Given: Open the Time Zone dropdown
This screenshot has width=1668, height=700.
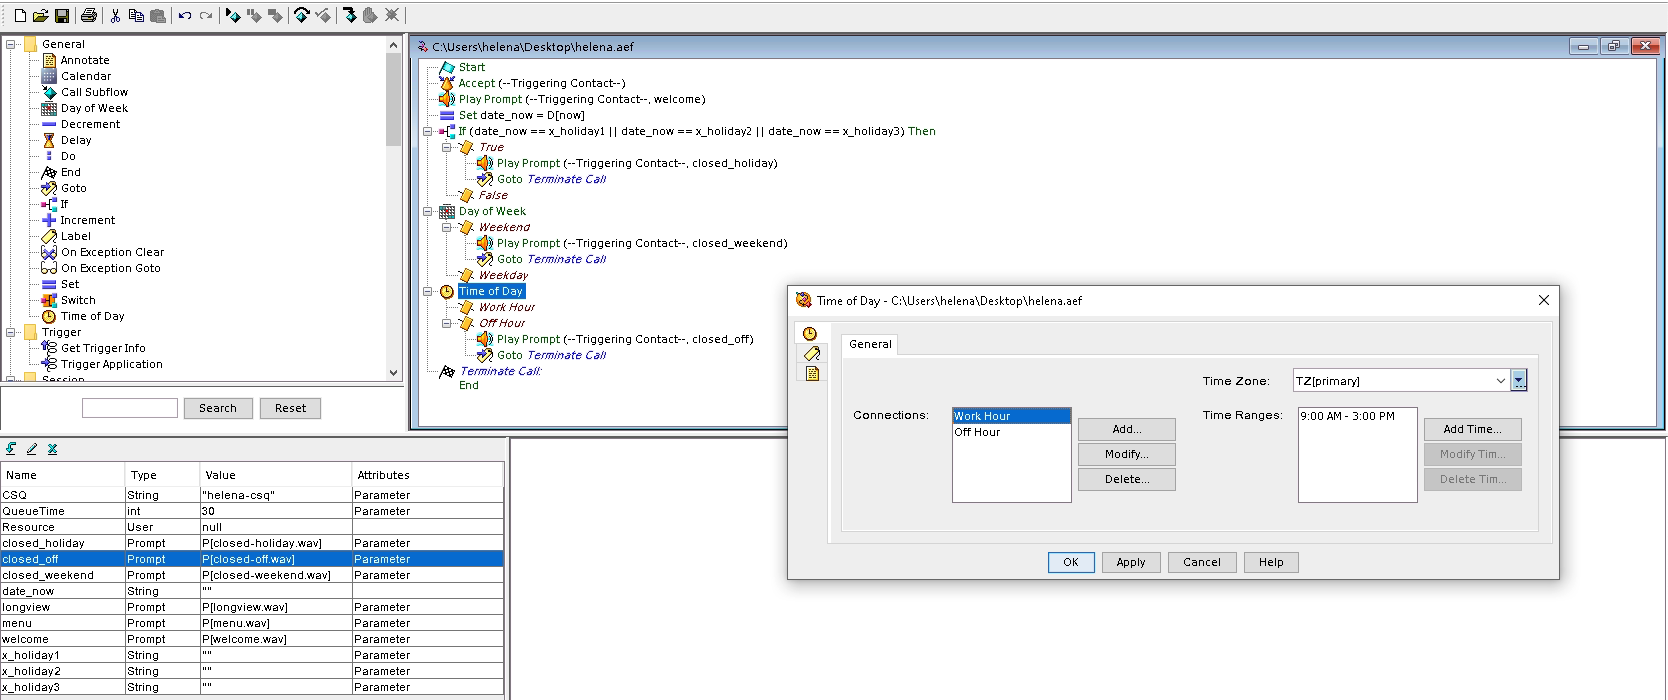Looking at the screenshot, I should [1500, 381].
